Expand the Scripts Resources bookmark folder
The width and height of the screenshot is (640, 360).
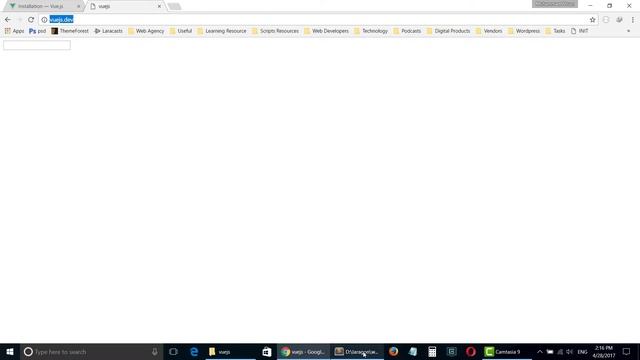276,31
